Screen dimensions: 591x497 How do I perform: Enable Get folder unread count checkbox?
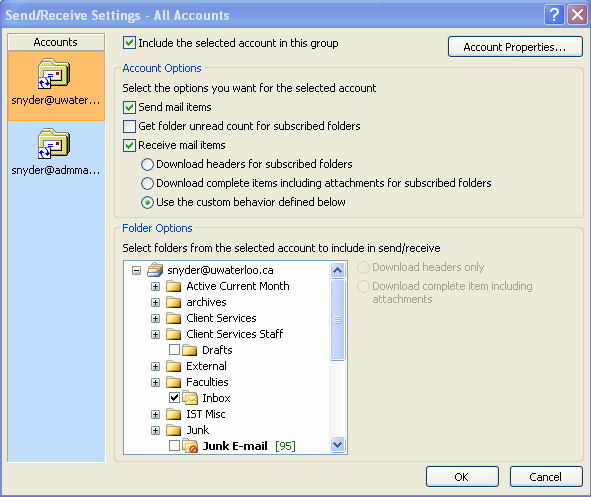tap(129, 126)
